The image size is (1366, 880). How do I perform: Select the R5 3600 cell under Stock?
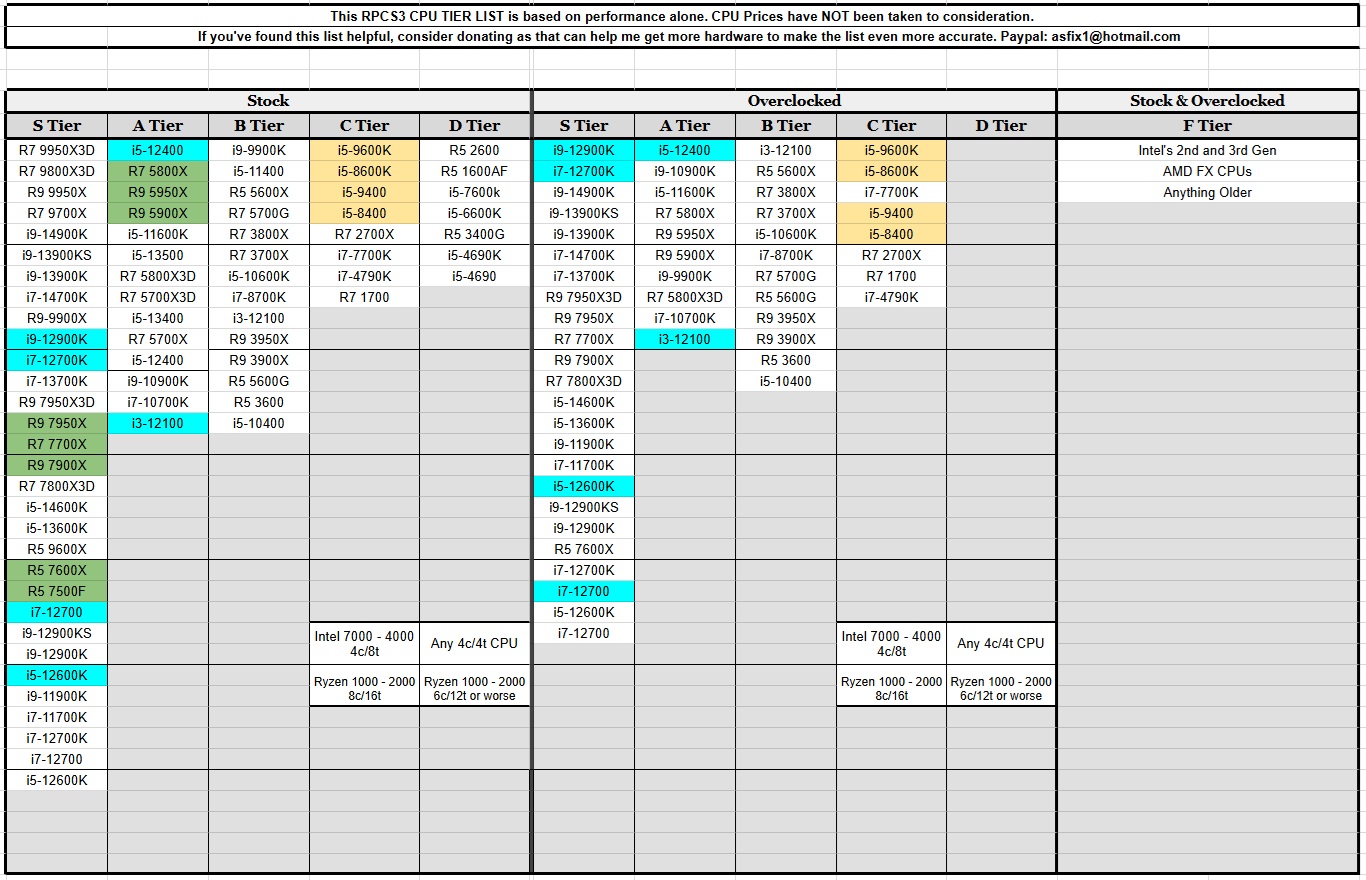pos(259,402)
